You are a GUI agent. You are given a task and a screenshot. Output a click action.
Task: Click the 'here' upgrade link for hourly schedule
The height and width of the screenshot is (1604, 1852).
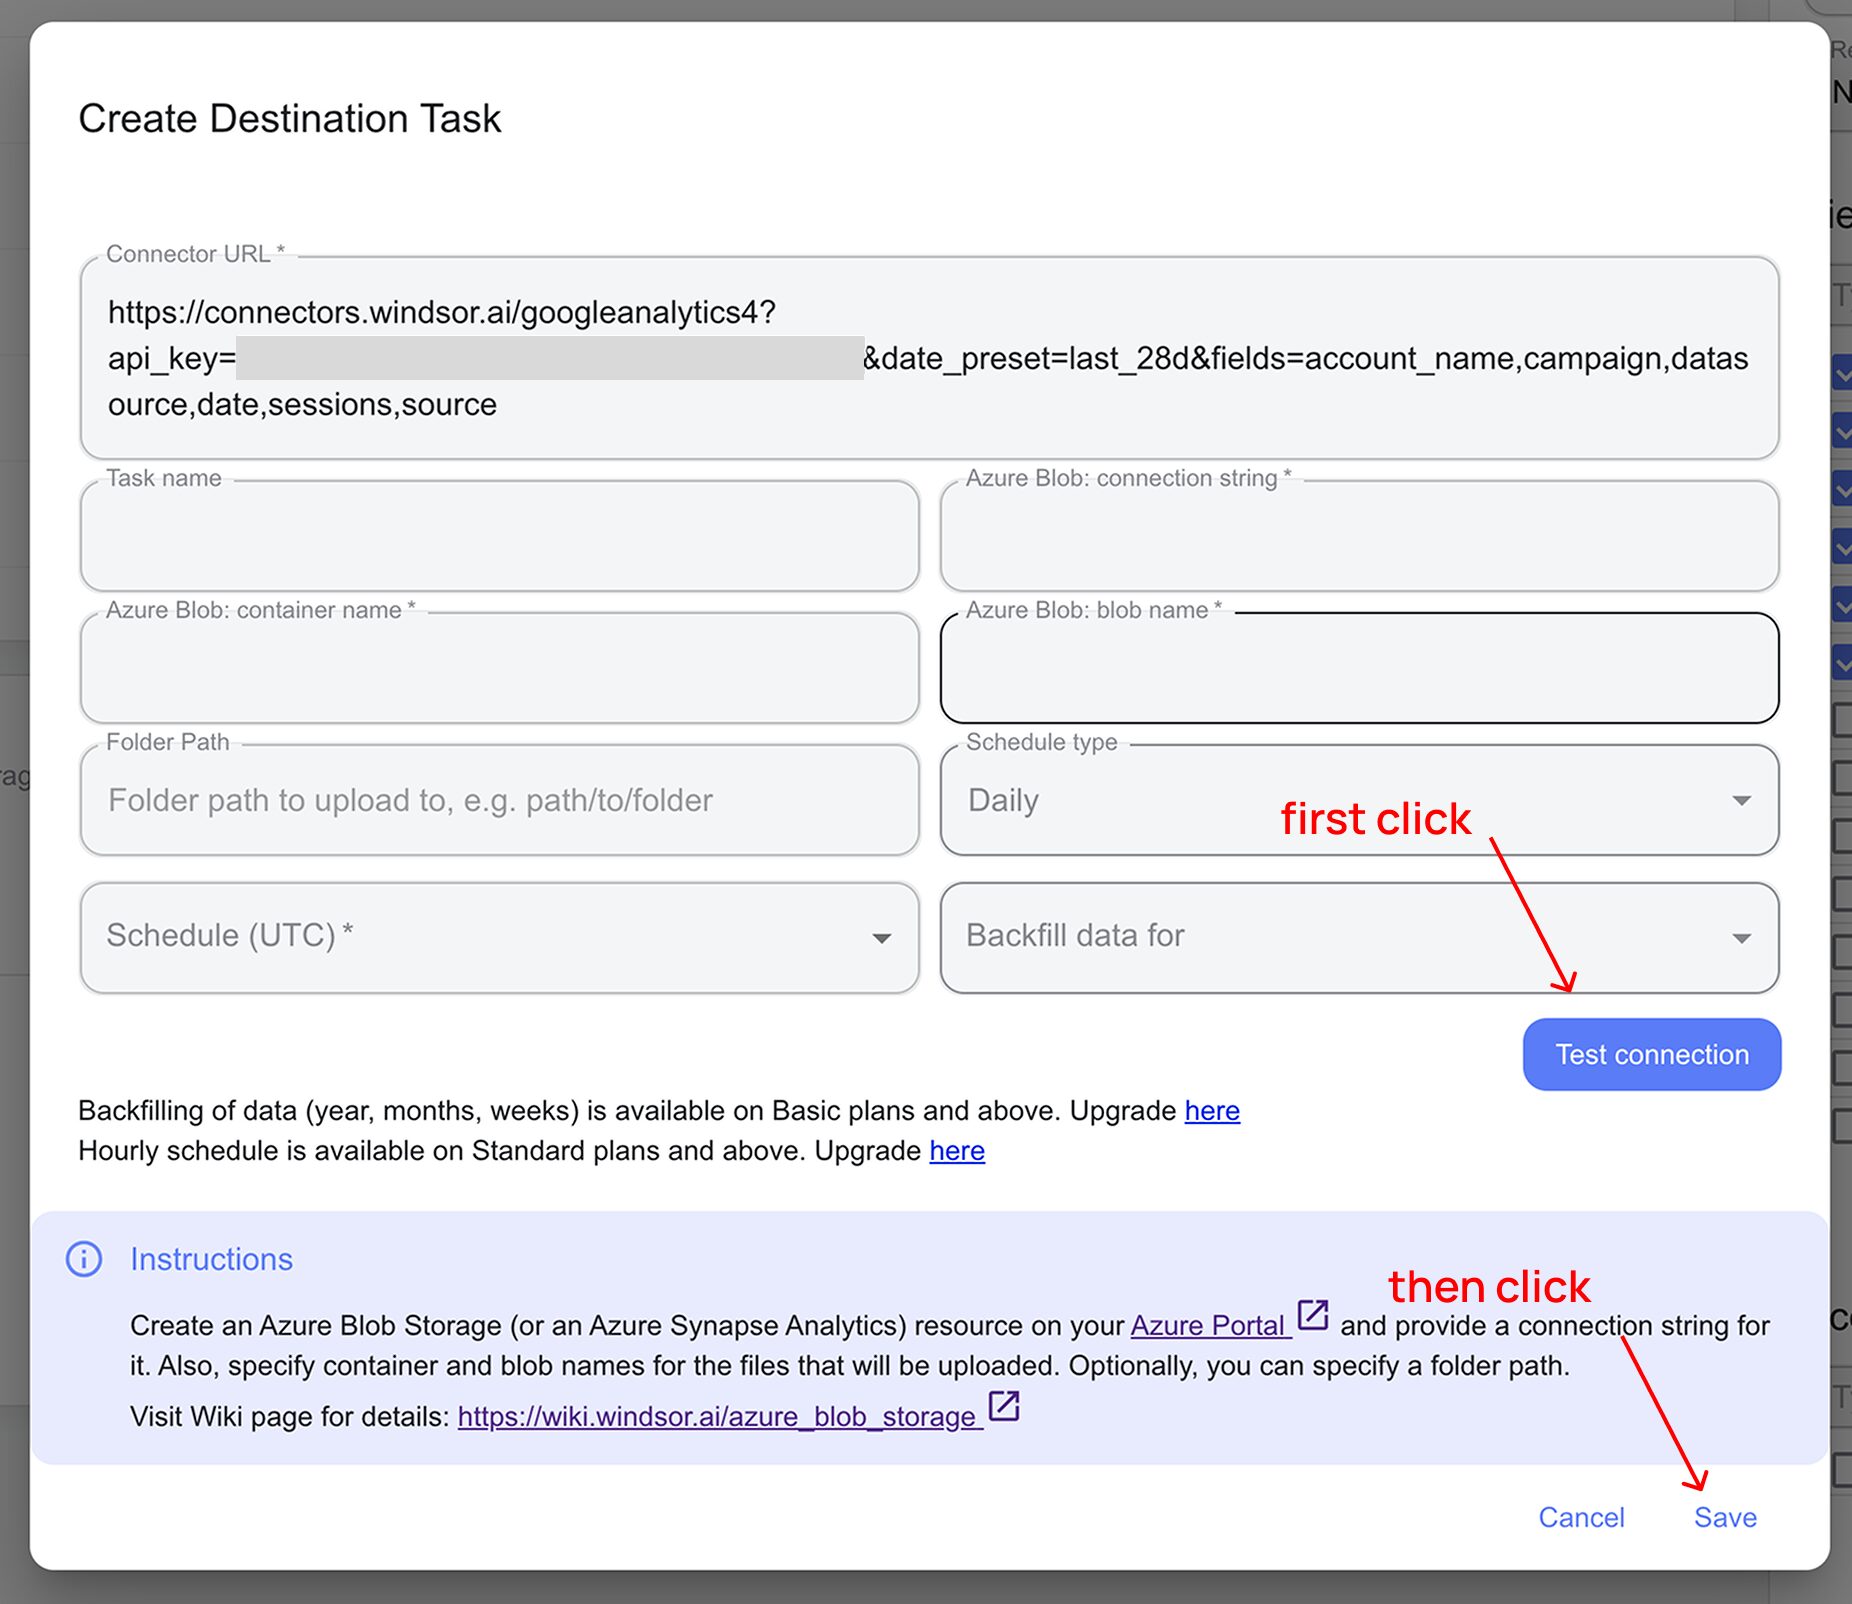[x=957, y=1151]
